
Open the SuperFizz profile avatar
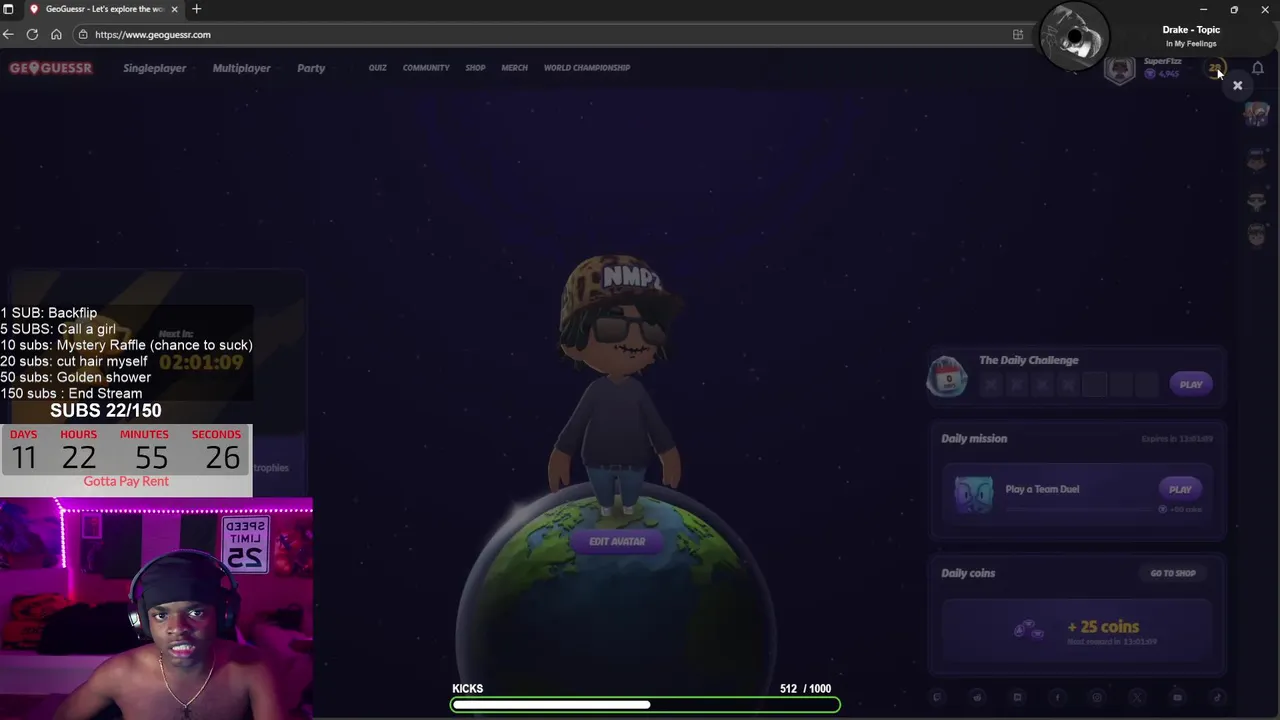(1120, 70)
